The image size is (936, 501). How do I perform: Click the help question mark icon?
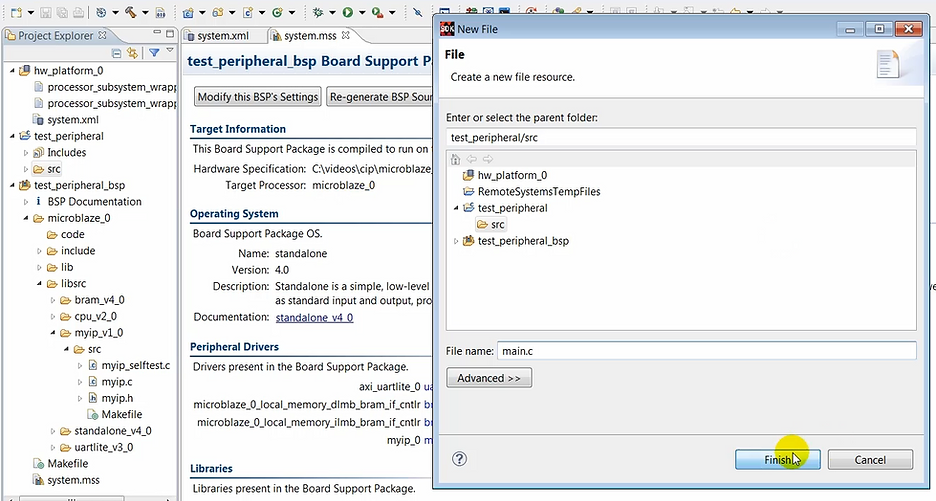460,459
